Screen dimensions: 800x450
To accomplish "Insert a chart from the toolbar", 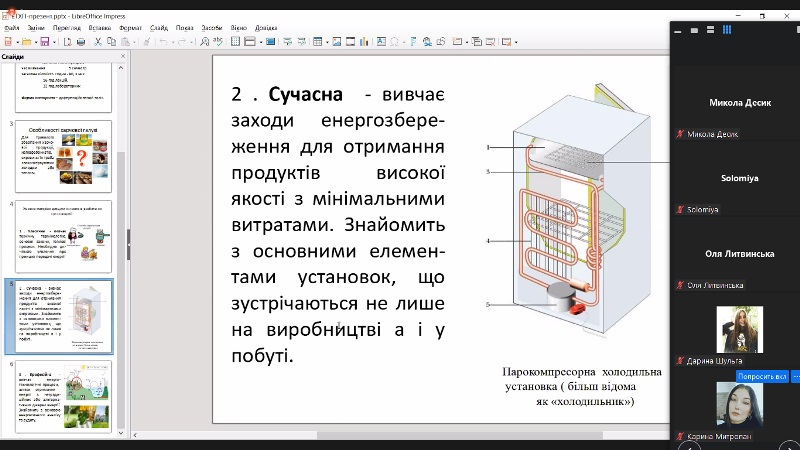I will [x=365, y=42].
